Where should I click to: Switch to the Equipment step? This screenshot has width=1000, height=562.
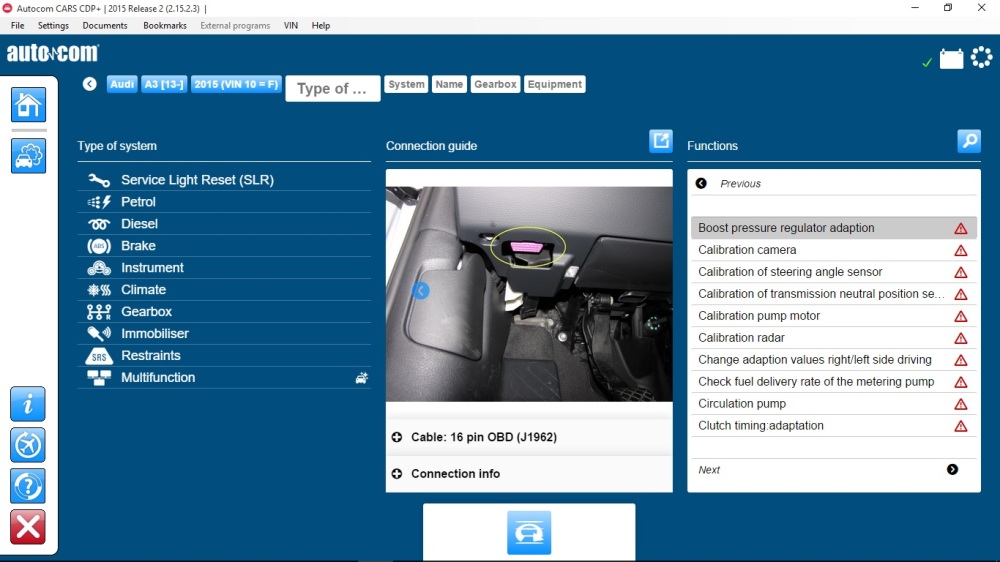[555, 84]
